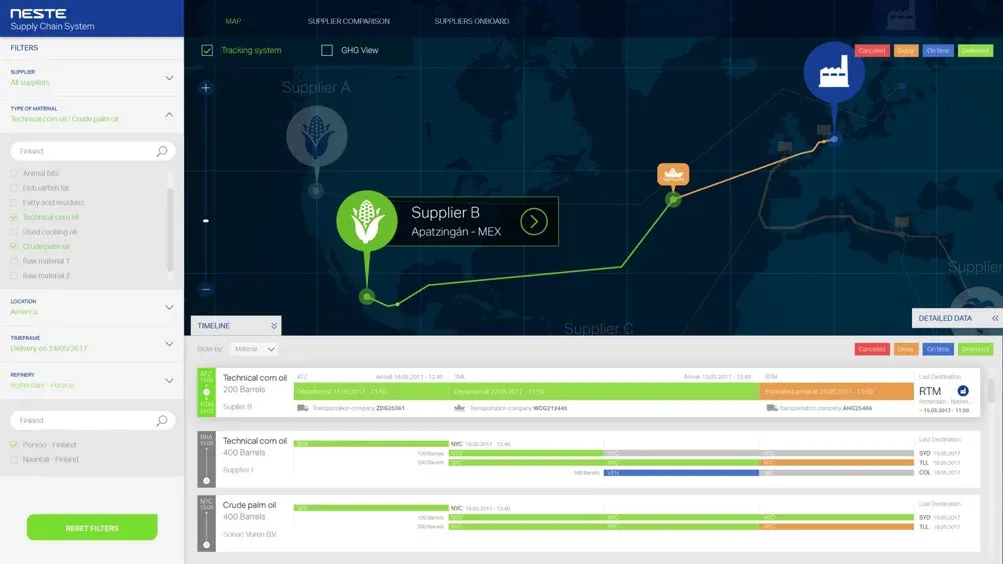The width and height of the screenshot is (1003, 564).
Task: Check Fatty acid residues filter
Action: (x=14, y=203)
